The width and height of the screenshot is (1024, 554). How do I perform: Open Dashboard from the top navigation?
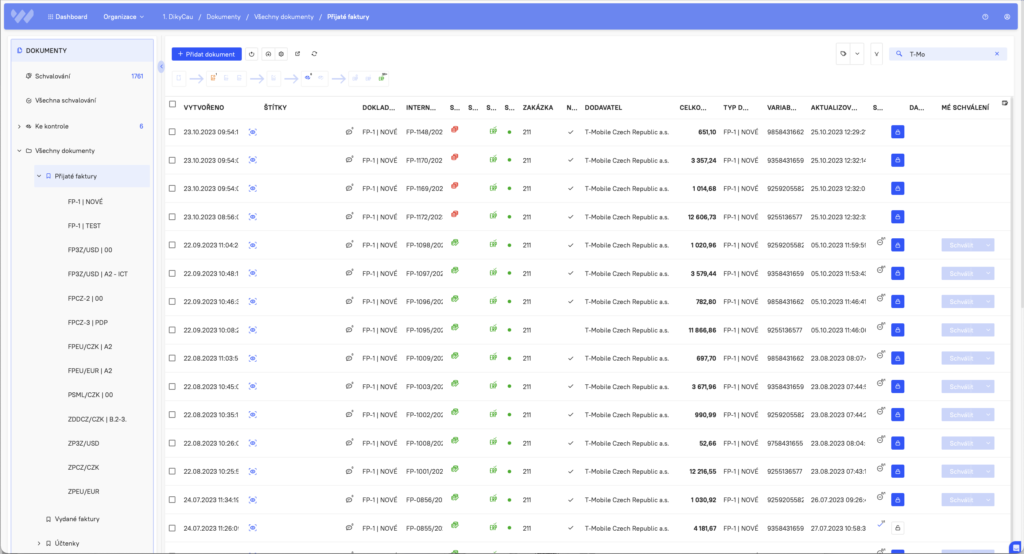(66, 17)
